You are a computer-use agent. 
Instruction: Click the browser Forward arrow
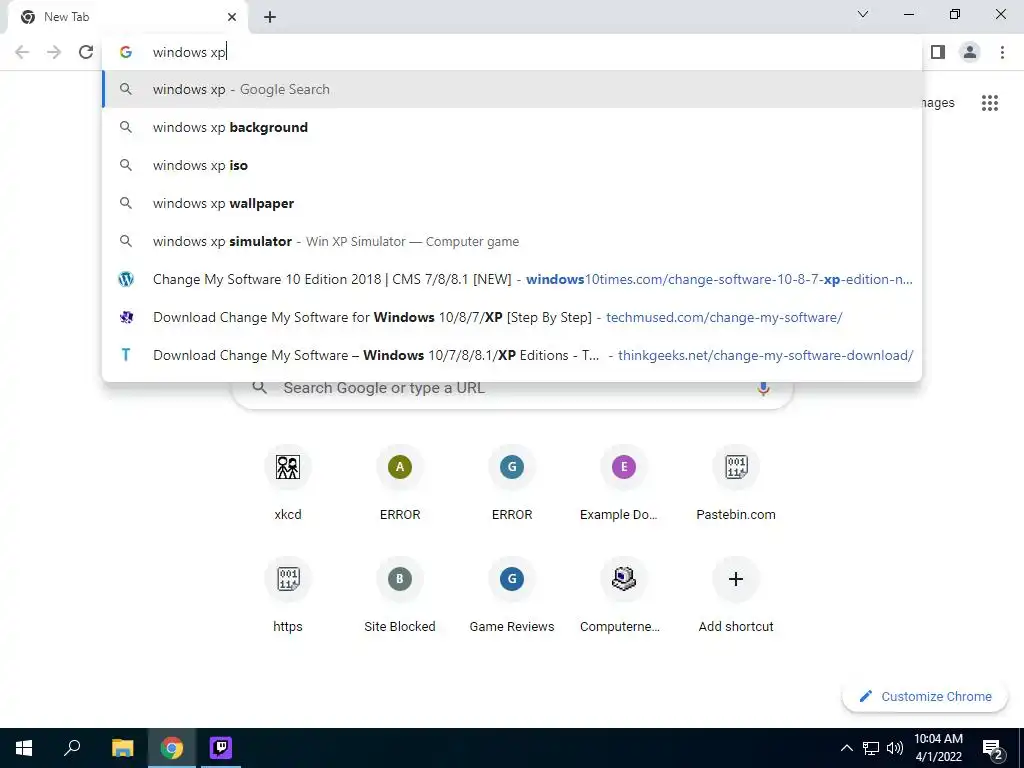[x=54, y=52]
